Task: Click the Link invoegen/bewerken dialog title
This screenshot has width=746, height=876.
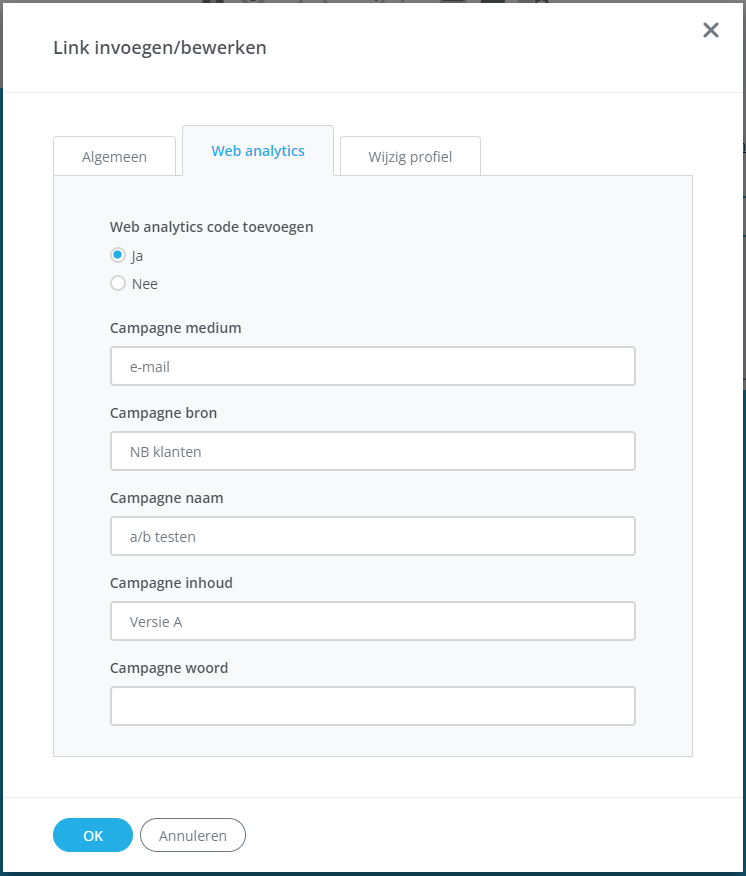Action: 160,47
